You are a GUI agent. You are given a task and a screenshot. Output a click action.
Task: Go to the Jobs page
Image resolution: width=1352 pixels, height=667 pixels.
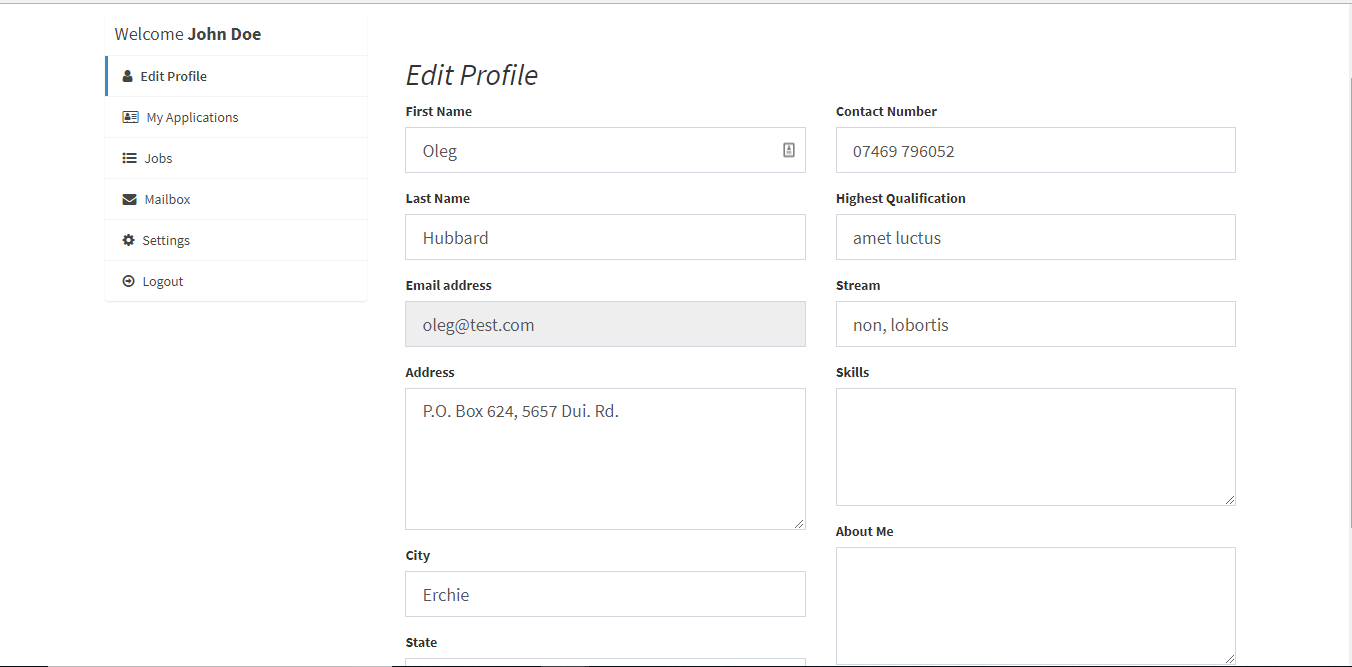pos(158,158)
